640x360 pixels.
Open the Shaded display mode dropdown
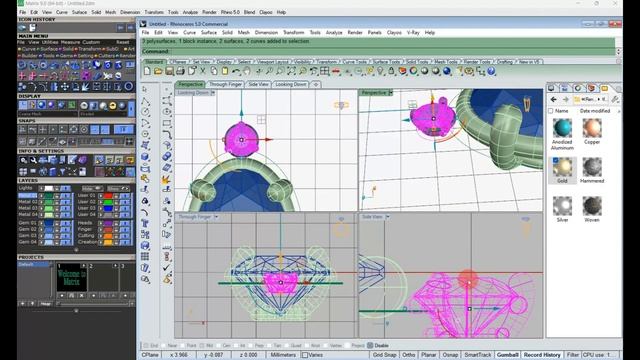tap(103, 114)
